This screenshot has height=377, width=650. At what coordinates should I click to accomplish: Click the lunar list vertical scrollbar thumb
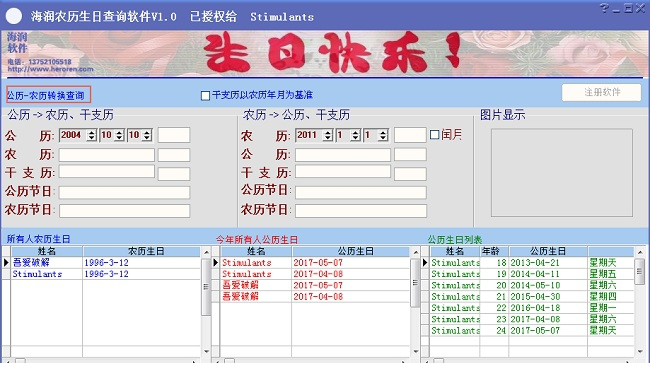click(206, 287)
